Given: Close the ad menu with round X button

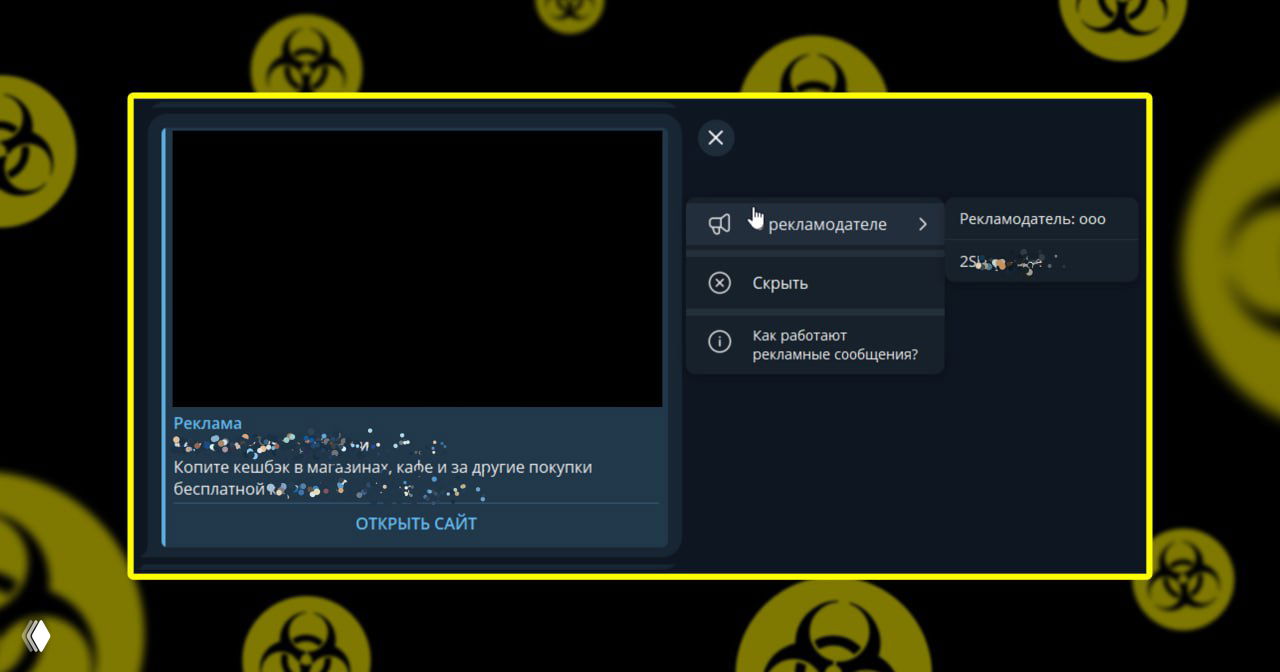Looking at the screenshot, I should (x=715, y=138).
